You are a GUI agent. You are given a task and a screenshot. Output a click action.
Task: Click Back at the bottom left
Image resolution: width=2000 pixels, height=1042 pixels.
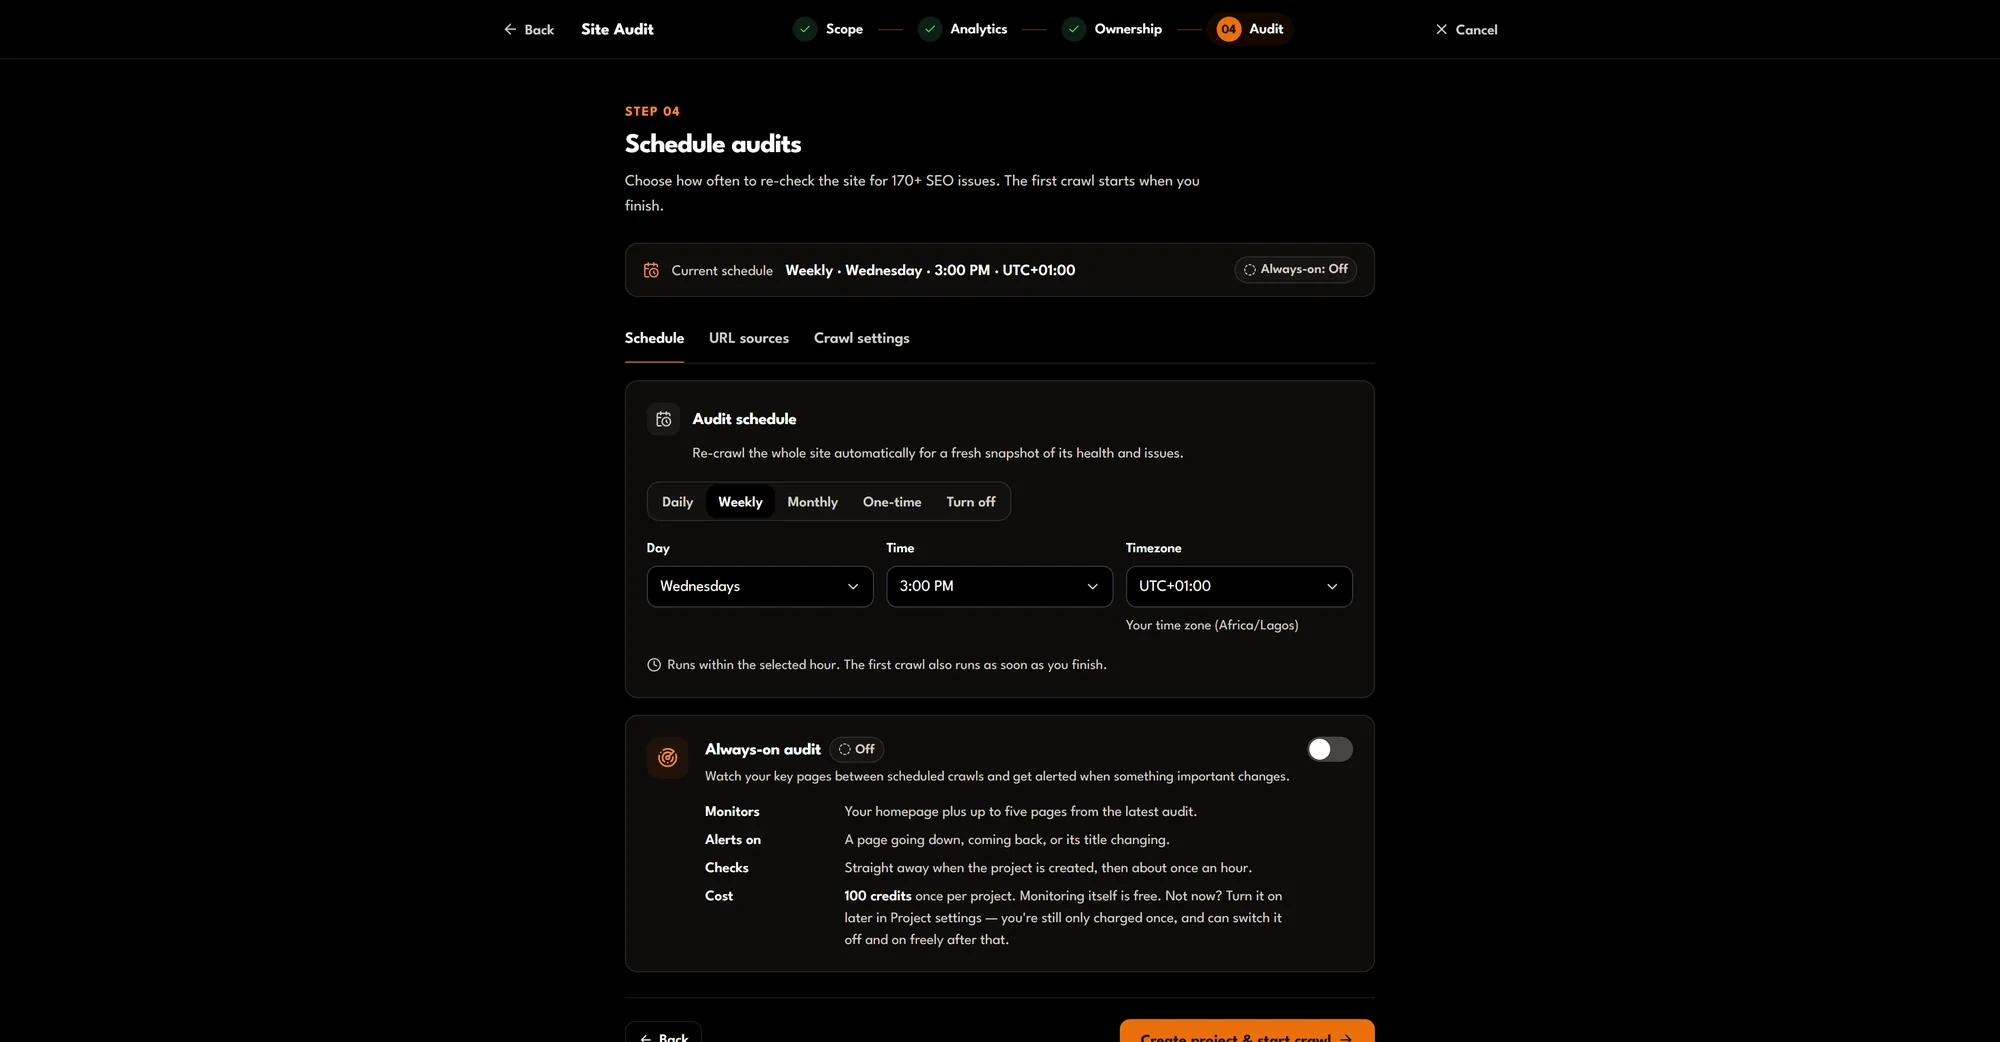[663, 1034]
